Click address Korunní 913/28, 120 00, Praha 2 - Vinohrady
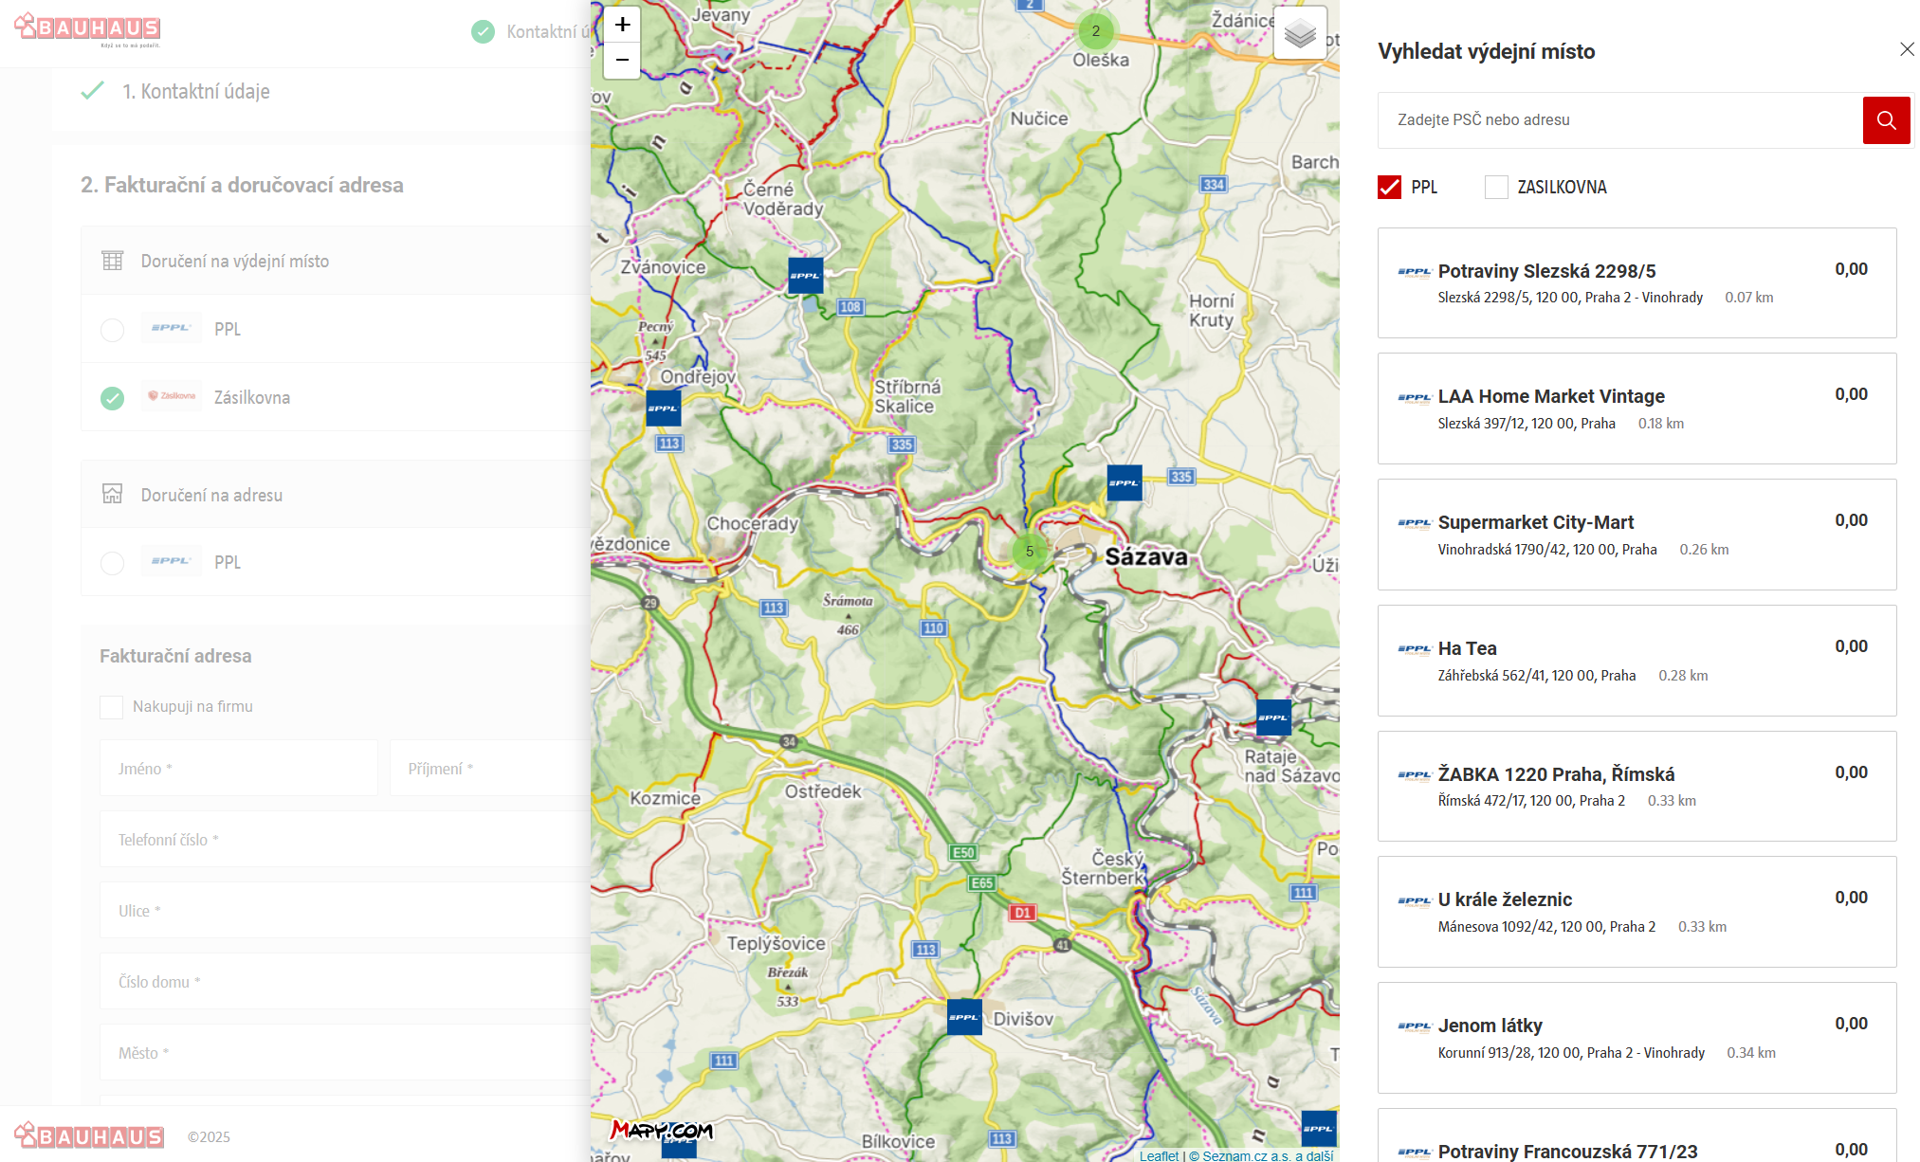This screenshot has width=1920, height=1162. click(x=1571, y=1052)
